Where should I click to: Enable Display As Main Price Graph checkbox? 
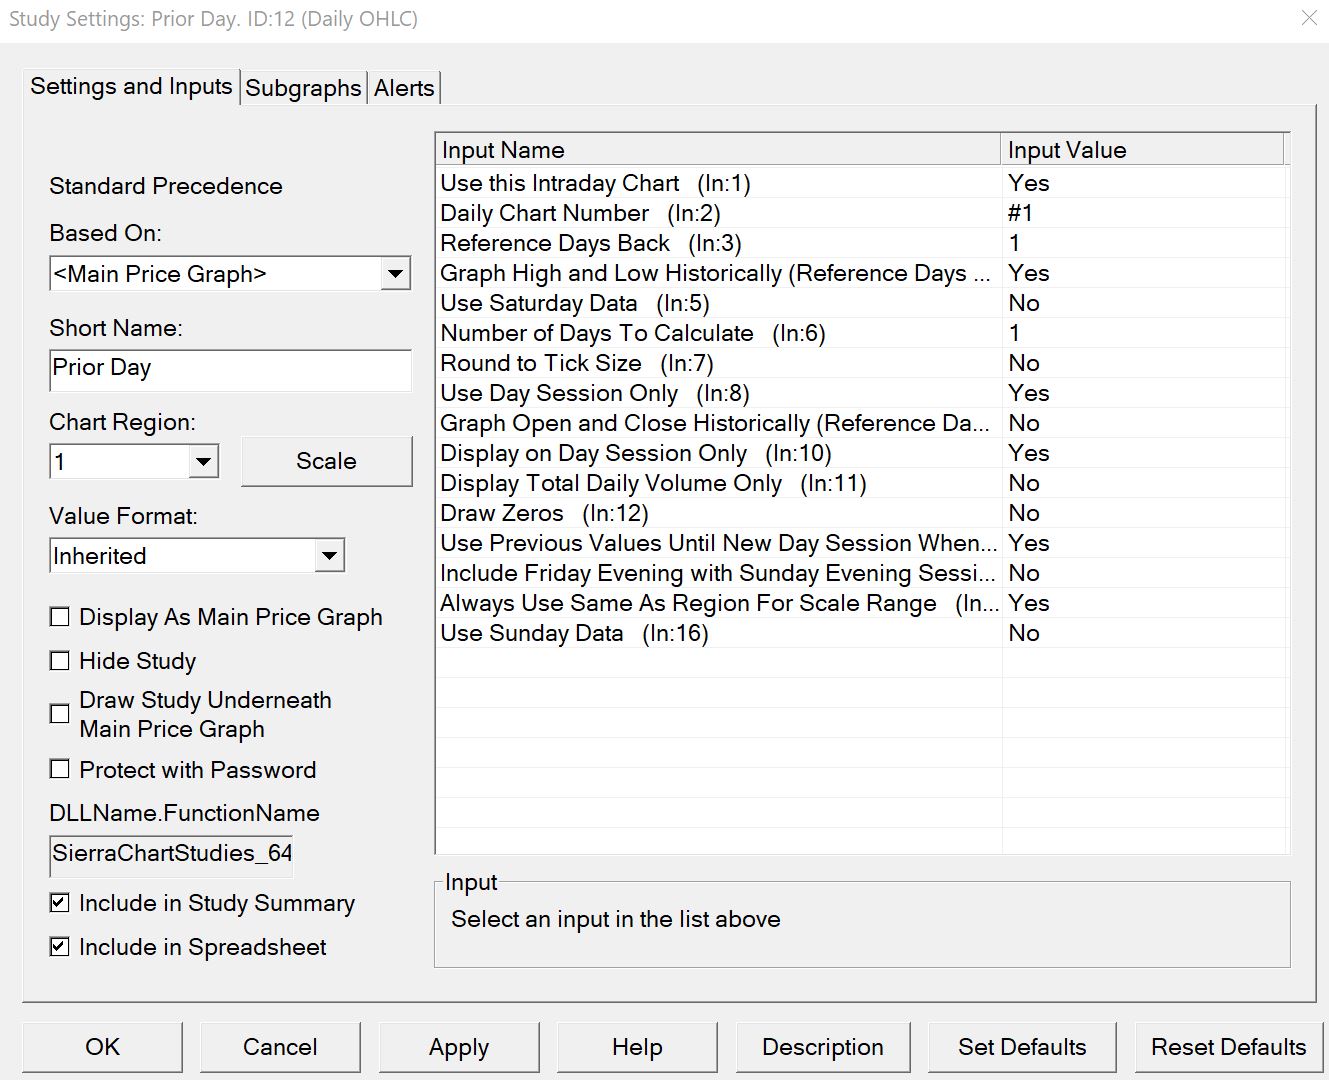(x=60, y=617)
